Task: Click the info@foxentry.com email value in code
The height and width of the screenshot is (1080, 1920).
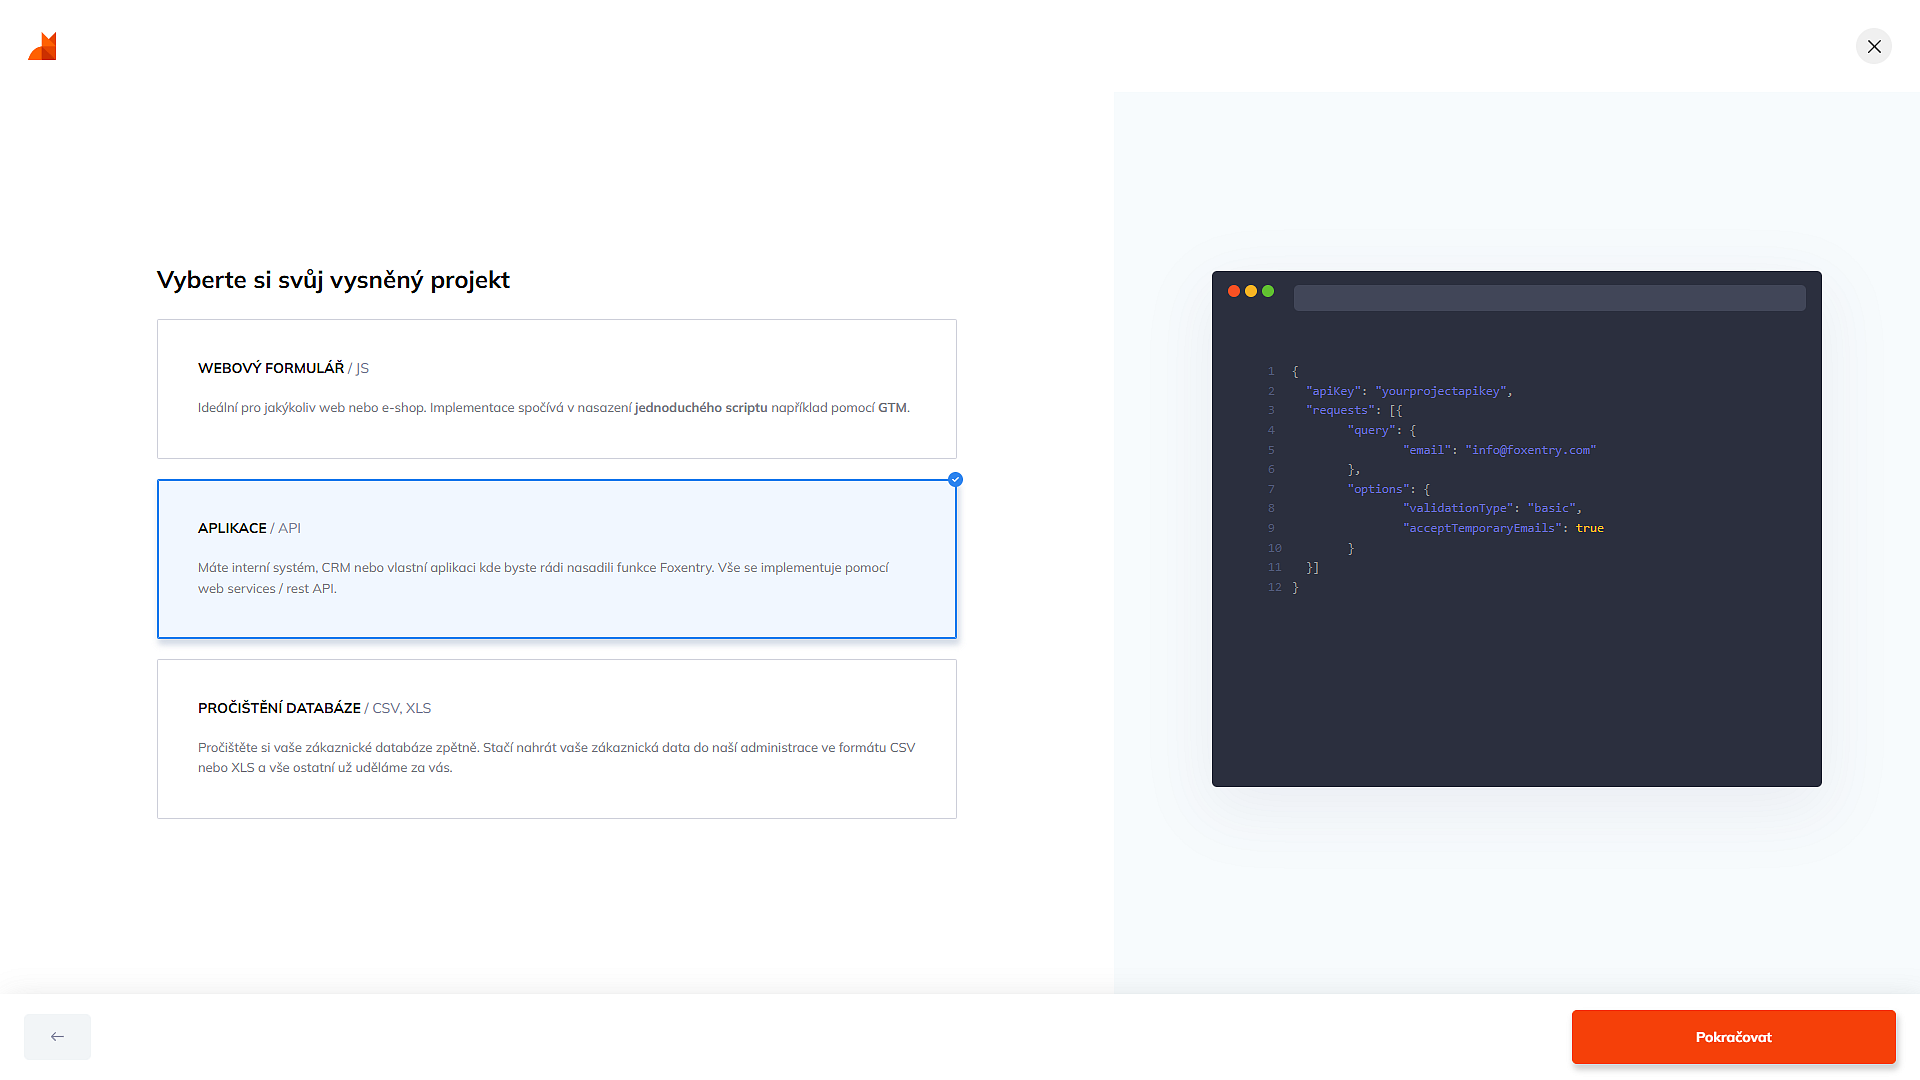Action: (1530, 450)
